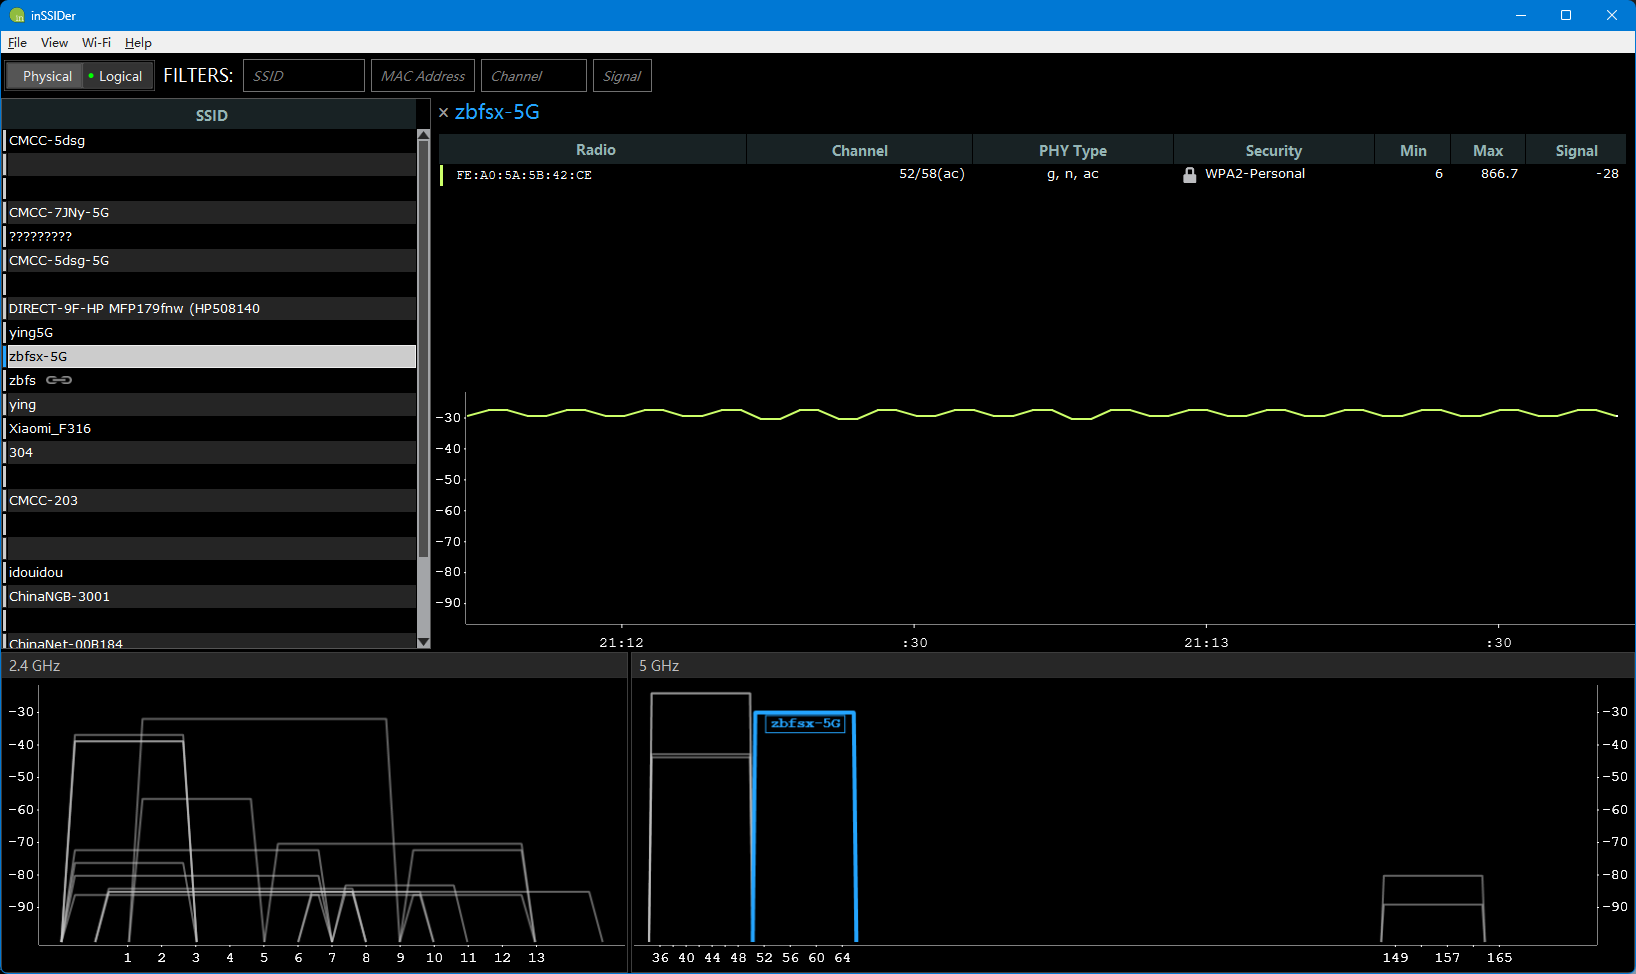Click the lock icon beside WPA2-Personal
Image resolution: width=1636 pixels, height=974 pixels.
(x=1189, y=175)
